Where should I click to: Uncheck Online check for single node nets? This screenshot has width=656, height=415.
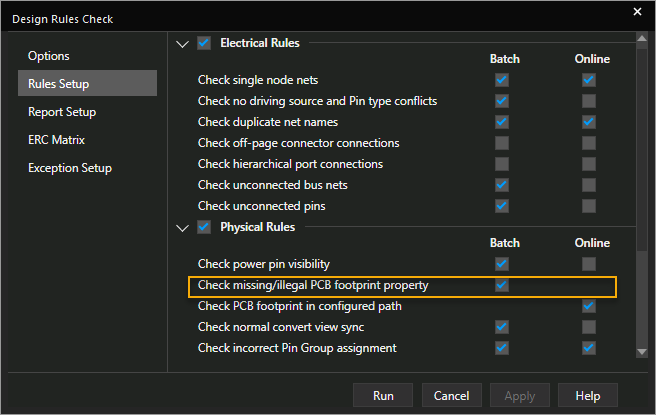pos(589,80)
